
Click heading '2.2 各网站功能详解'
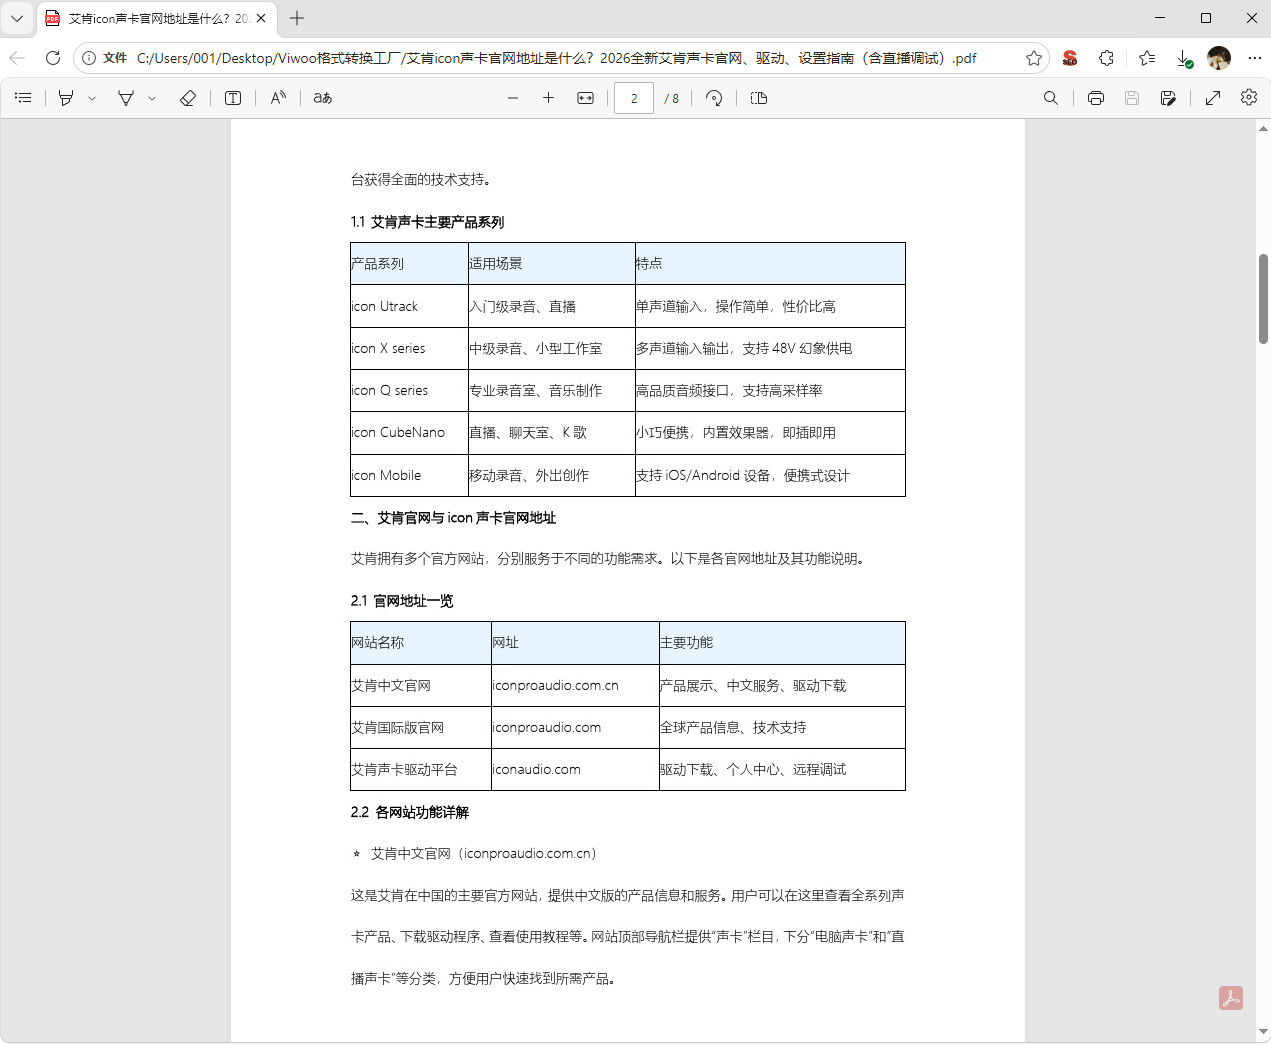tap(410, 812)
